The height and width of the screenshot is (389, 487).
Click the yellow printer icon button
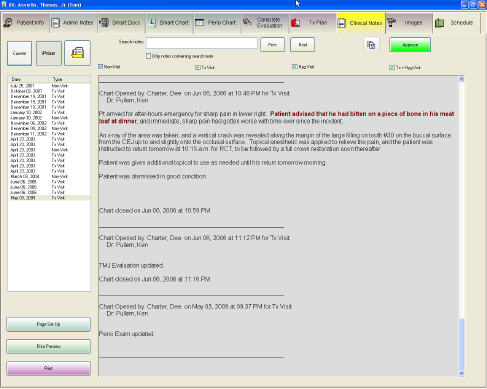[77, 53]
